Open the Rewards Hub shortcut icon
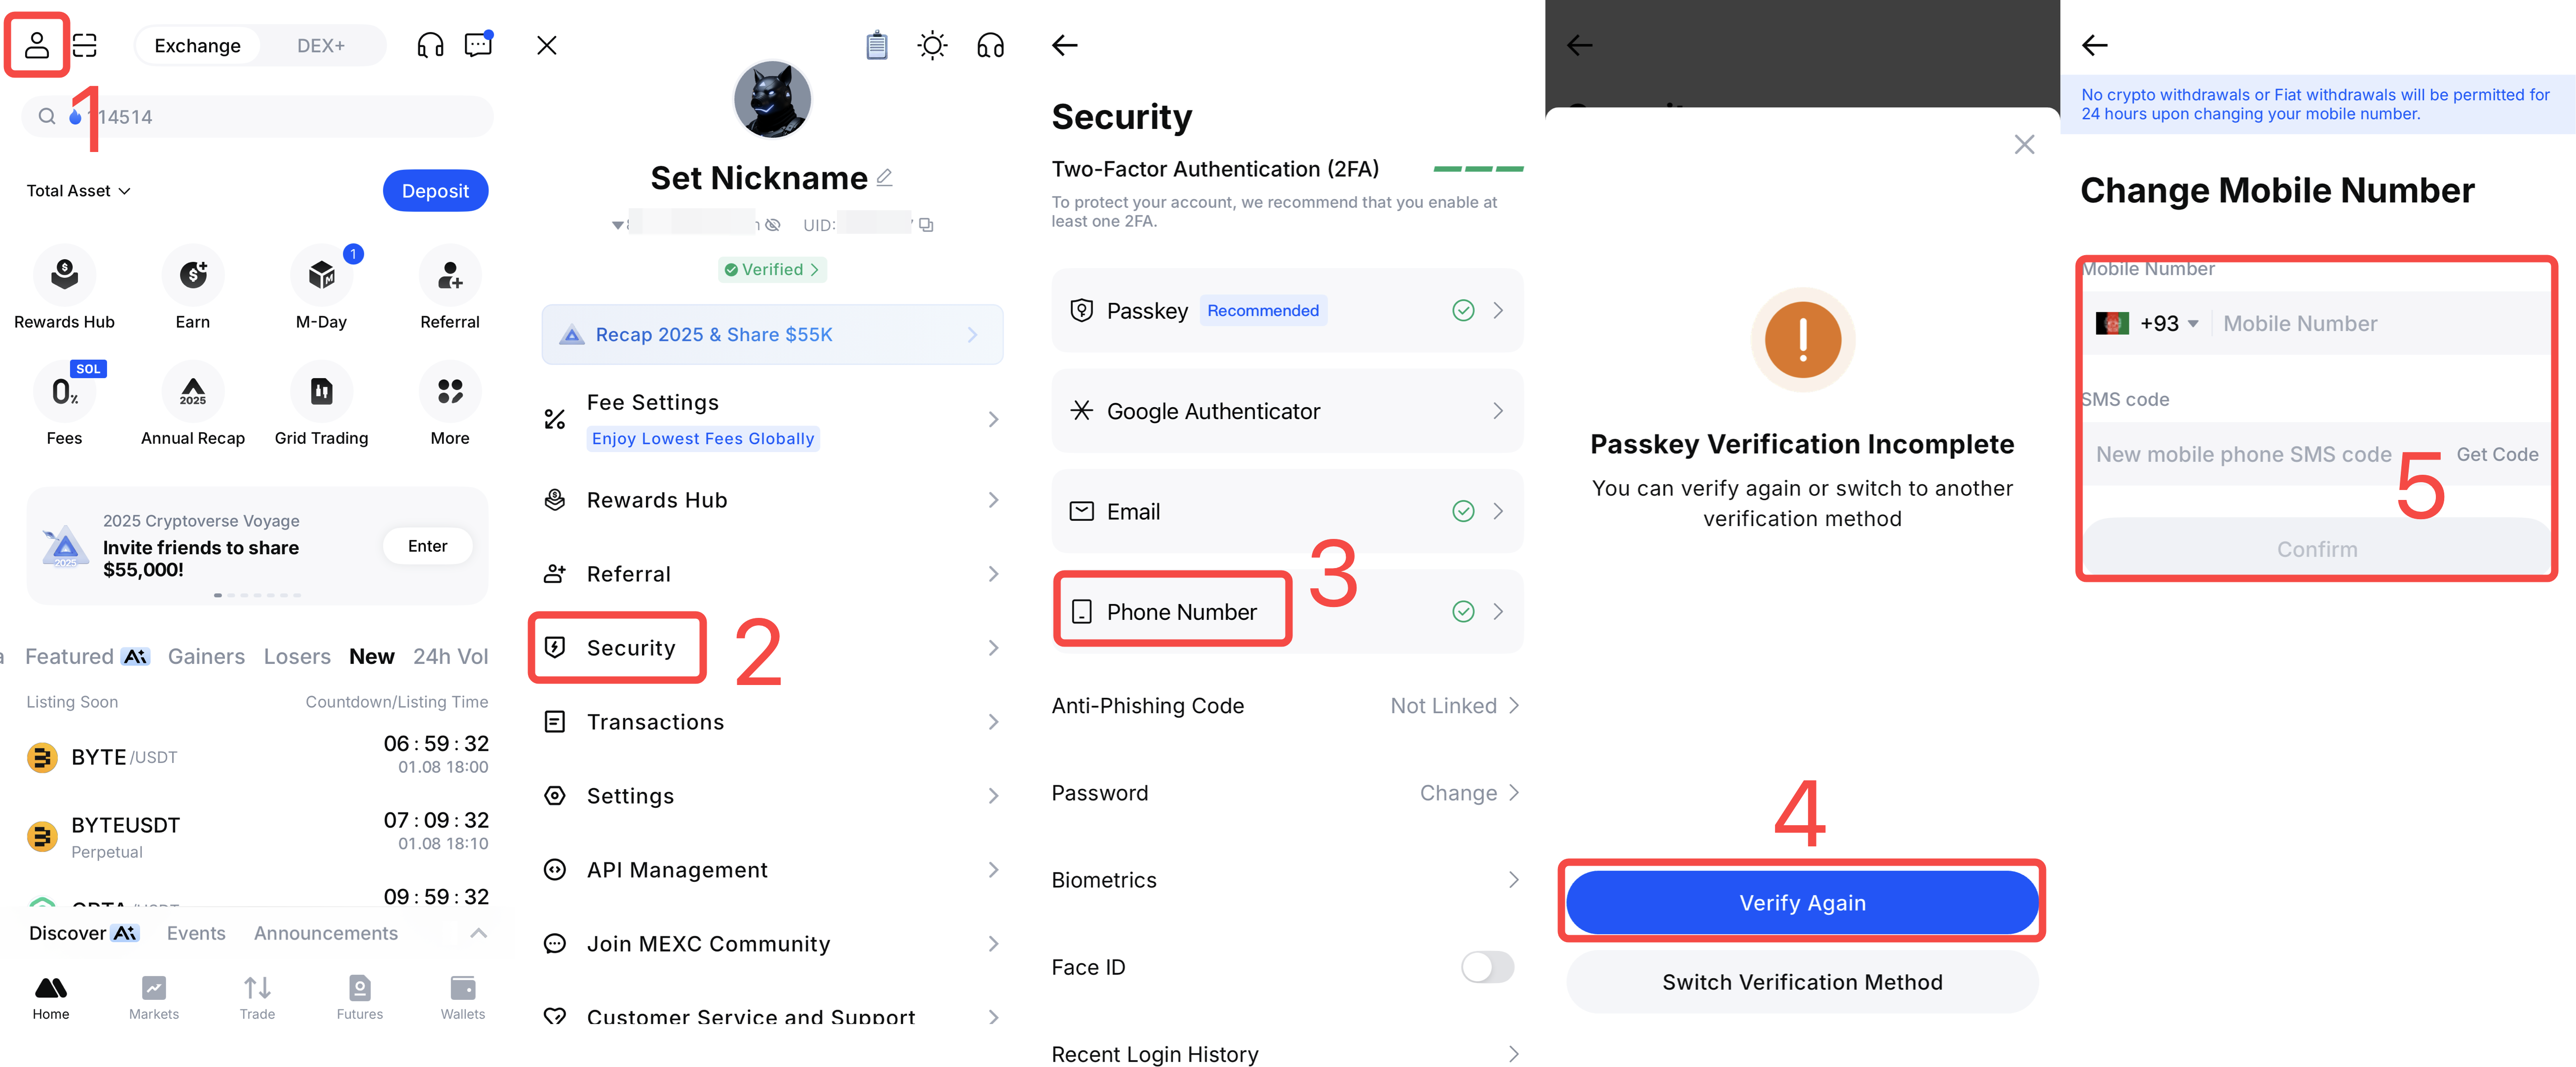 64,275
